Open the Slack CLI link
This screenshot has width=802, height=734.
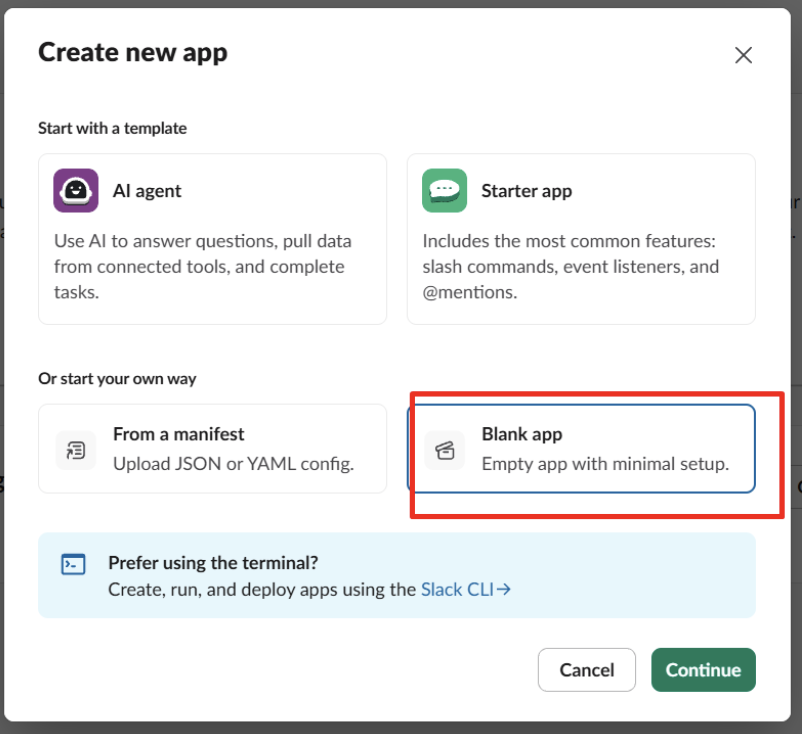click(465, 589)
